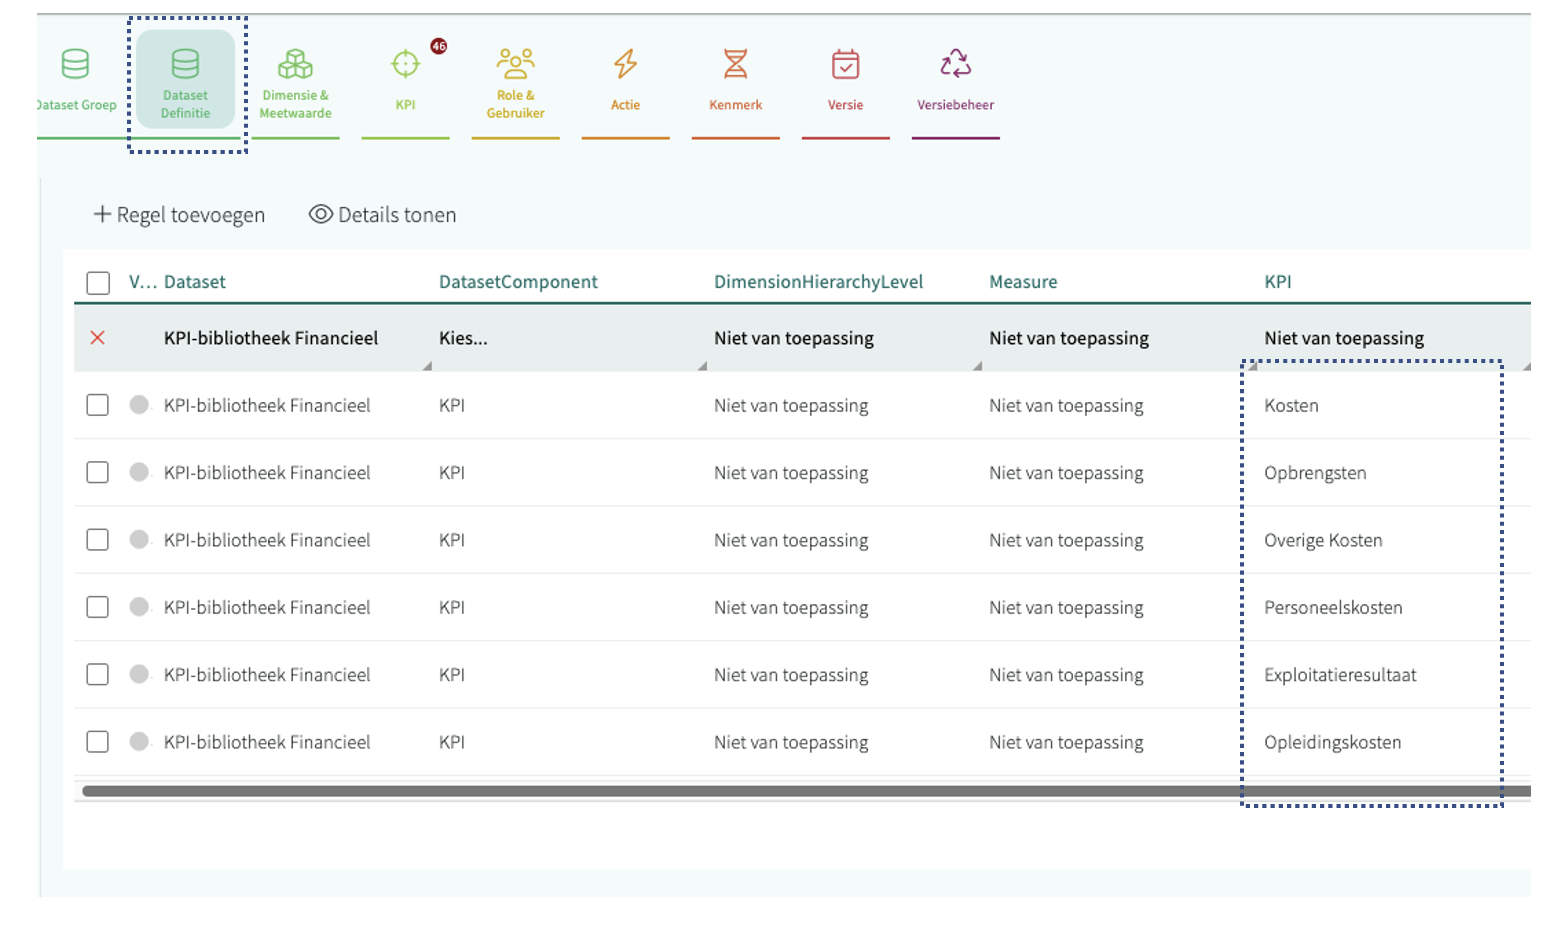The image size is (1566, 936).
Task: Select the Dataset Definitie icon
Action: [x=185, y=64]
